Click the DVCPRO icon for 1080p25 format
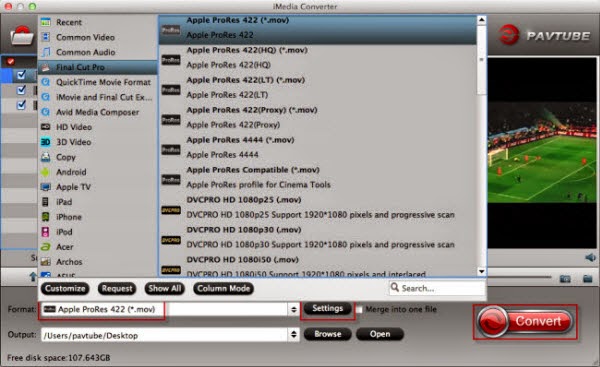600x367 pixels. point(171,210)
